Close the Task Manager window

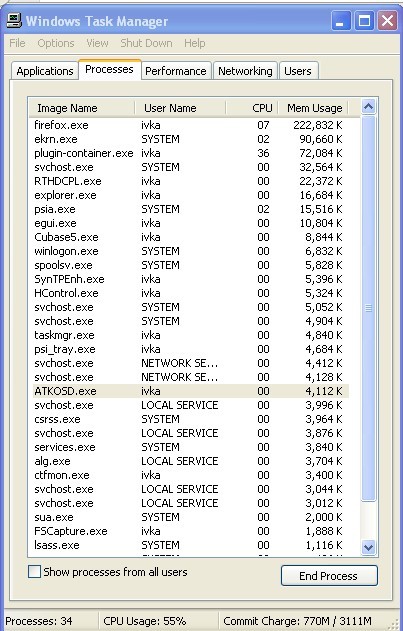[387, 21]
